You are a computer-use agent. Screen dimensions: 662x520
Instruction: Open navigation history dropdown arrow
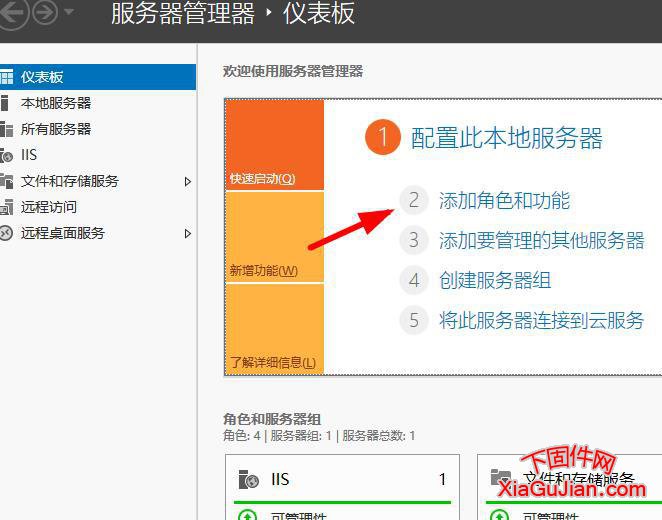click(x=69, y=12)
